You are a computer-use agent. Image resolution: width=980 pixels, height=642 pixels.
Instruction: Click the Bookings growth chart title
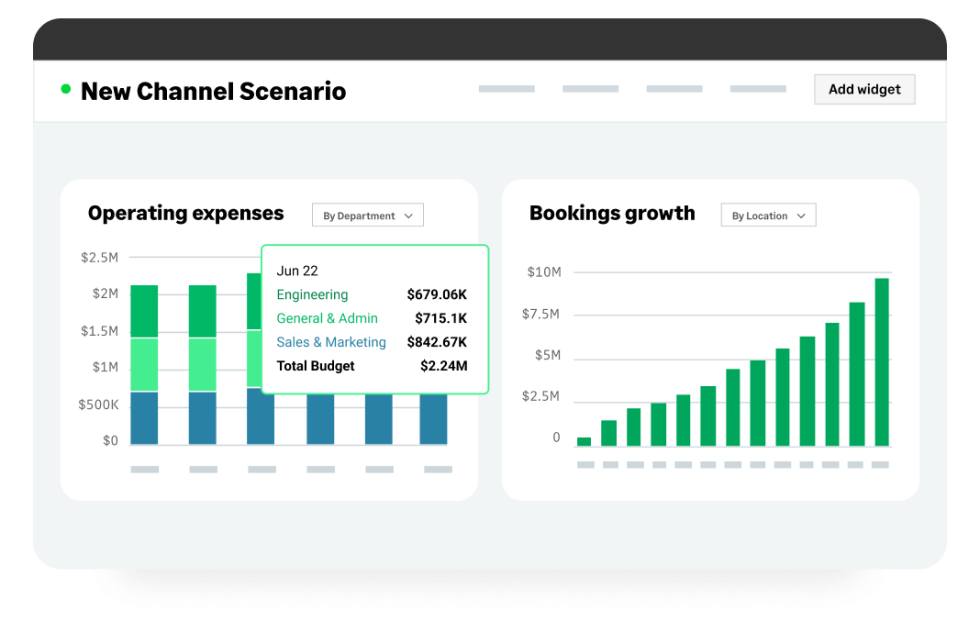(612, 213)
